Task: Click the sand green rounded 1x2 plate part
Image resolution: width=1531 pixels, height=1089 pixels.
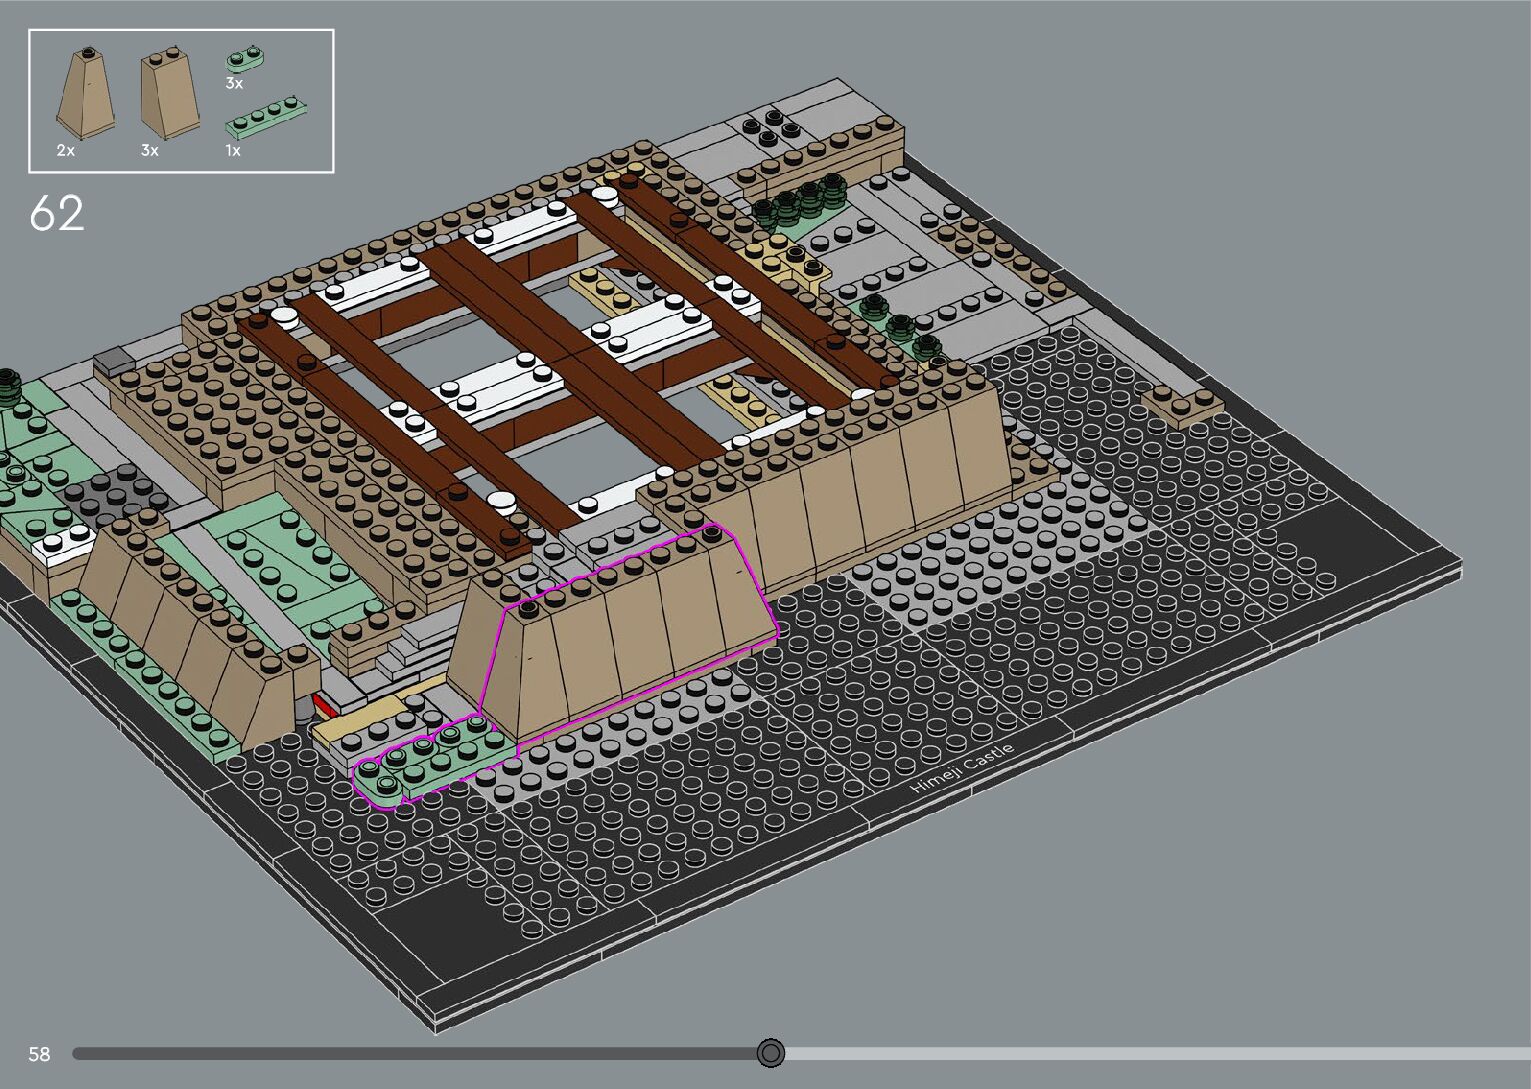Action: pos(247,58)
